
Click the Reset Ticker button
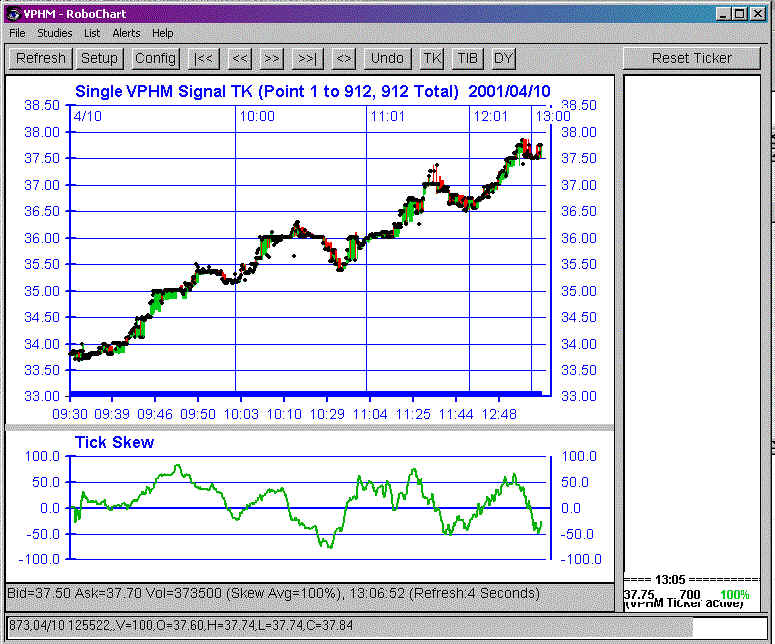(691, 58)
